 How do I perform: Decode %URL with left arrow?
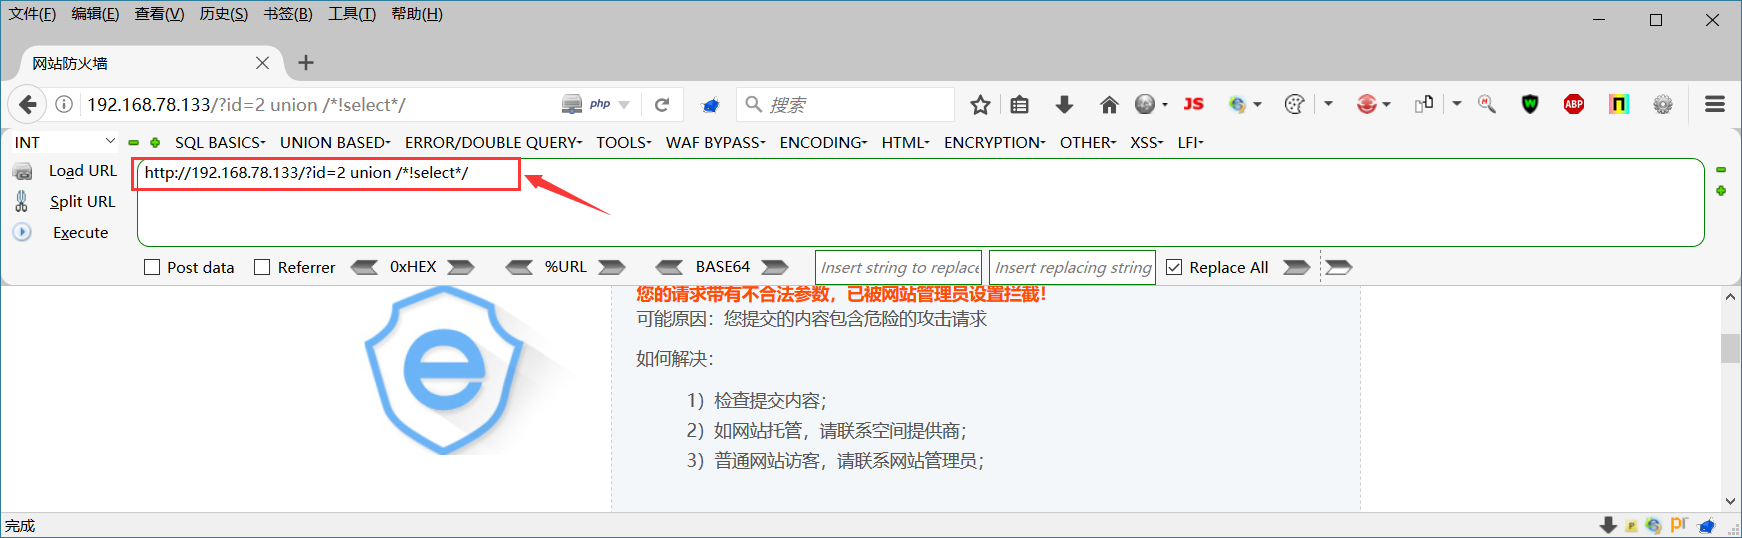(519, 267)
